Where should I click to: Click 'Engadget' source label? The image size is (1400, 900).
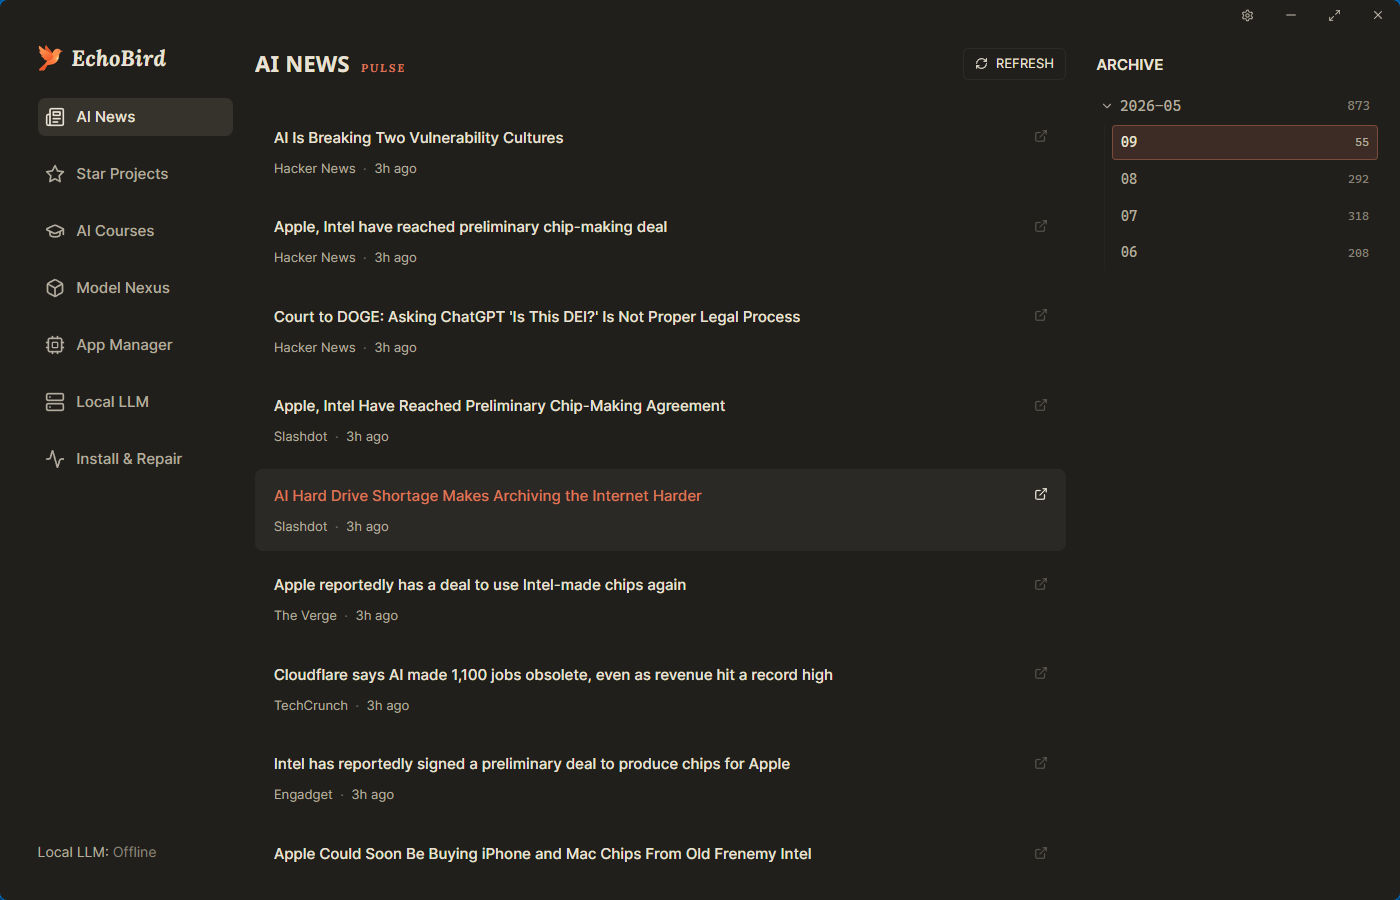coord(303,795)
